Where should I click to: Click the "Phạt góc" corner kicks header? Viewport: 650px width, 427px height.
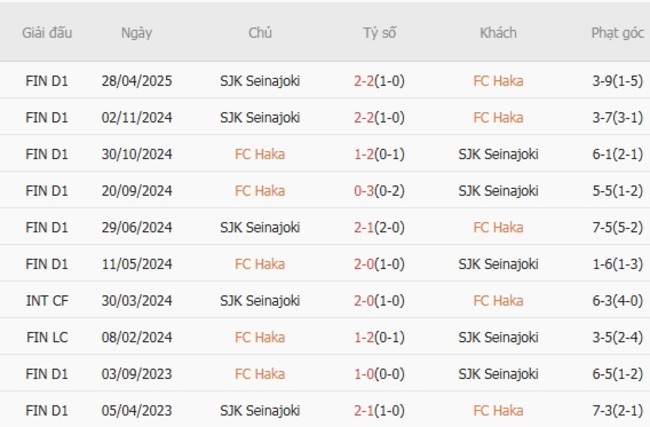617,33
